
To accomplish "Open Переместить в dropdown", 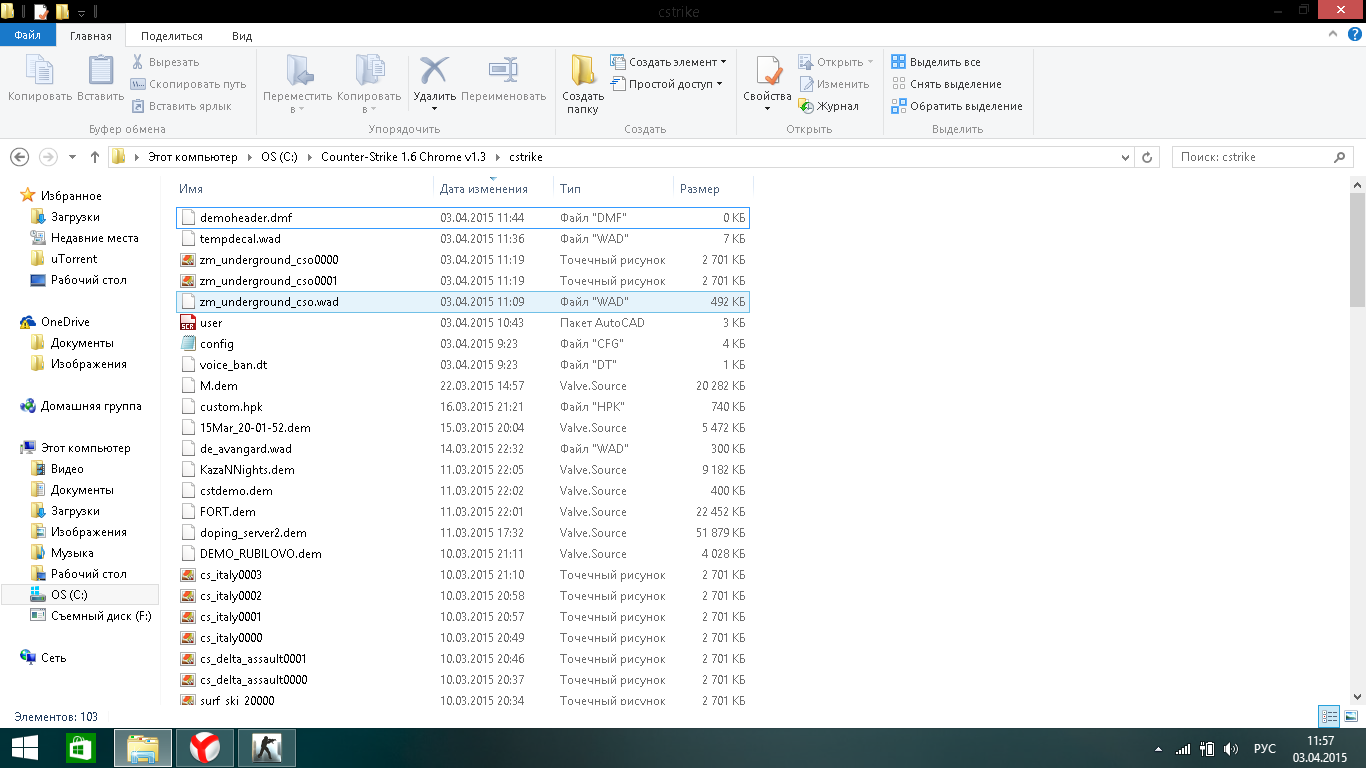I will point(297,84).
